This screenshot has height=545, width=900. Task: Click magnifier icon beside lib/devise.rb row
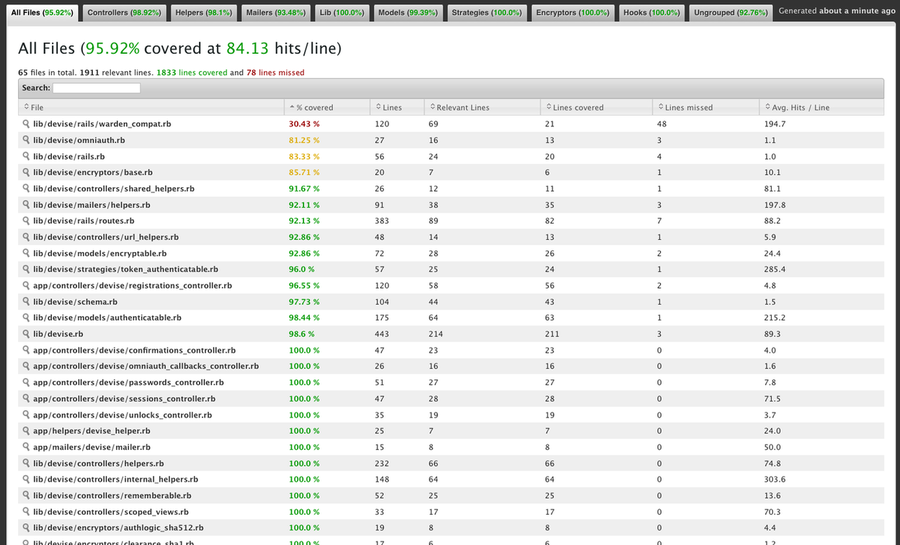click(x=26, y=334)
